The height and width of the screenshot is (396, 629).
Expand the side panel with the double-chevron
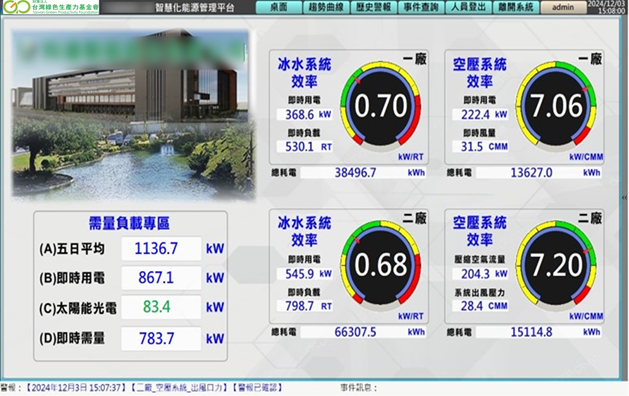[624, 197]
